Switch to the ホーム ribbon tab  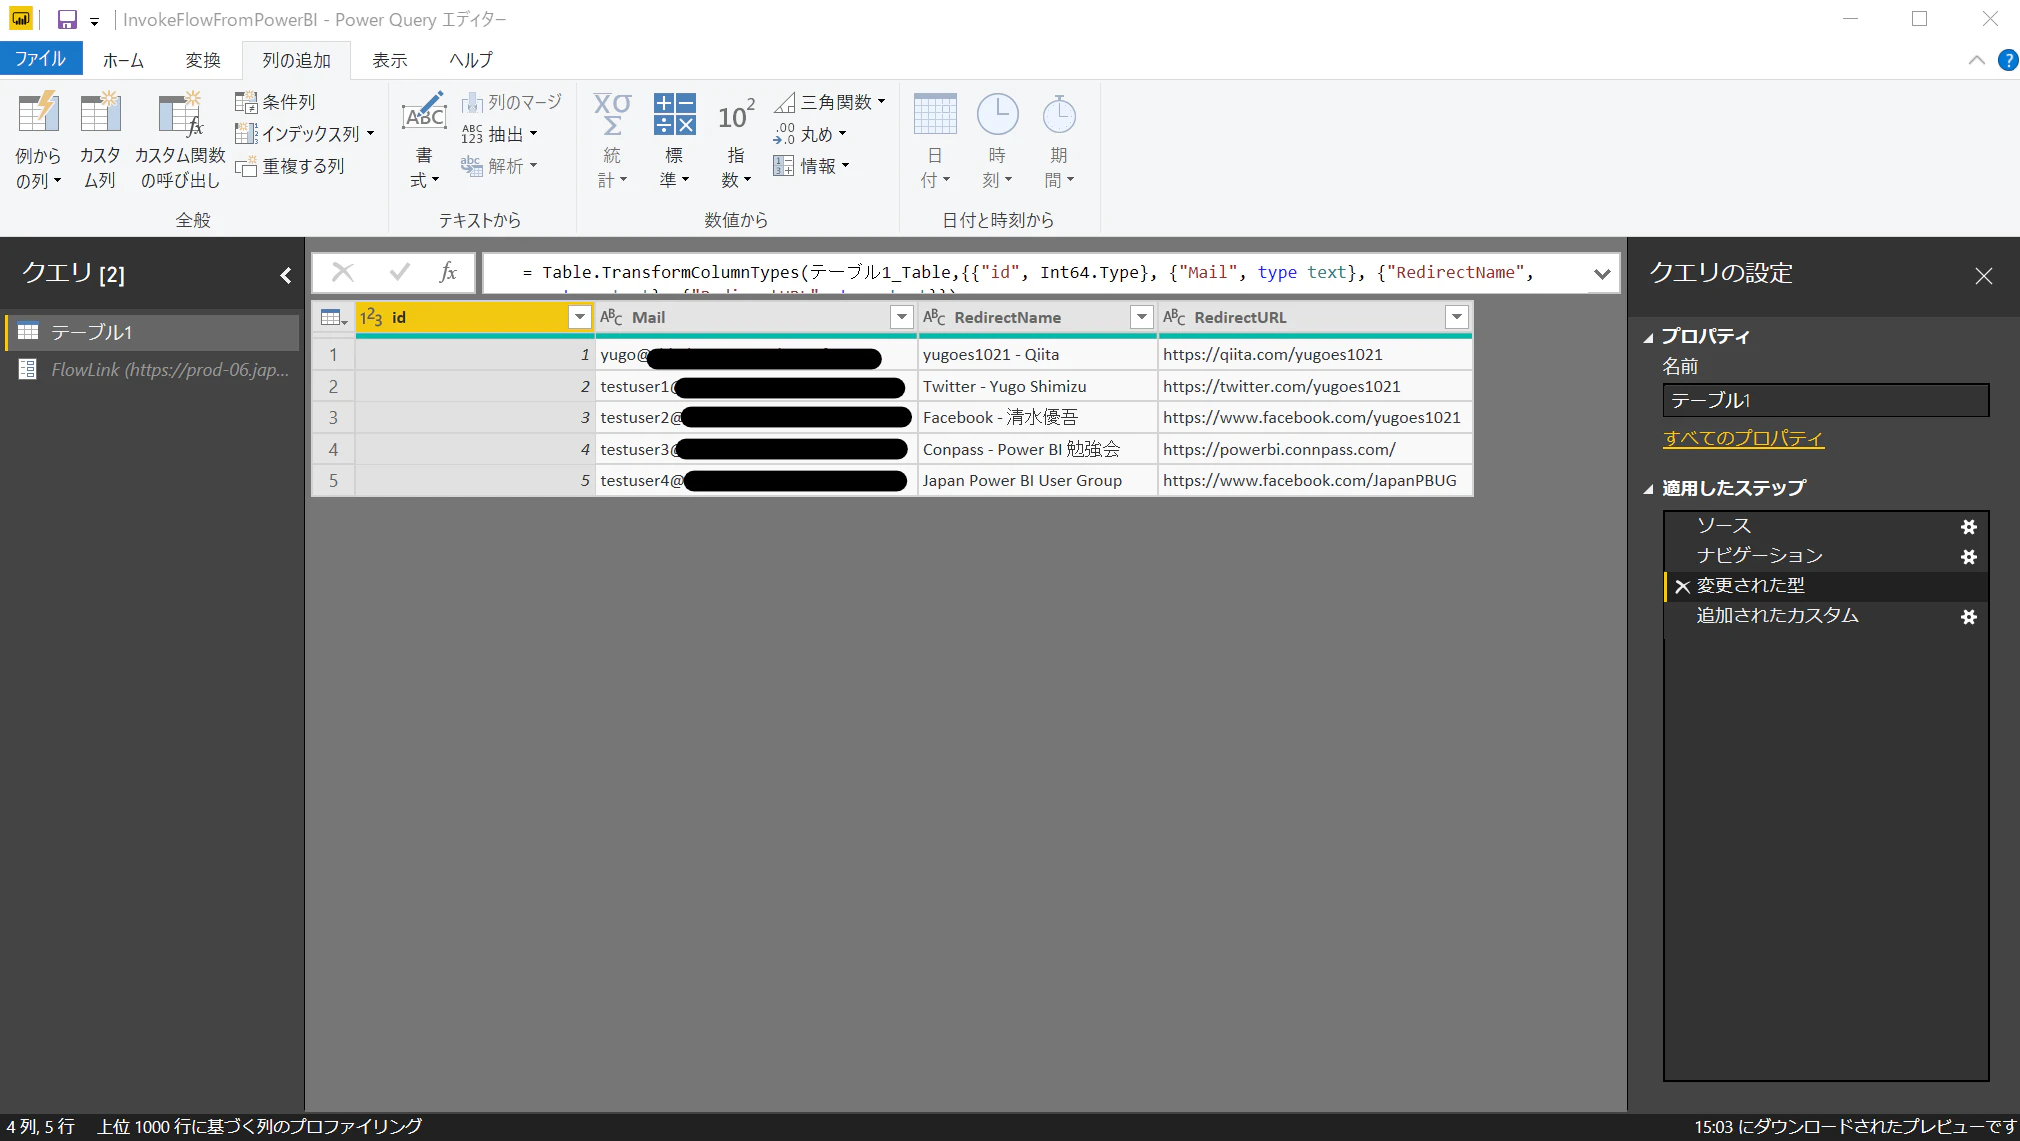tap(123, 60)
